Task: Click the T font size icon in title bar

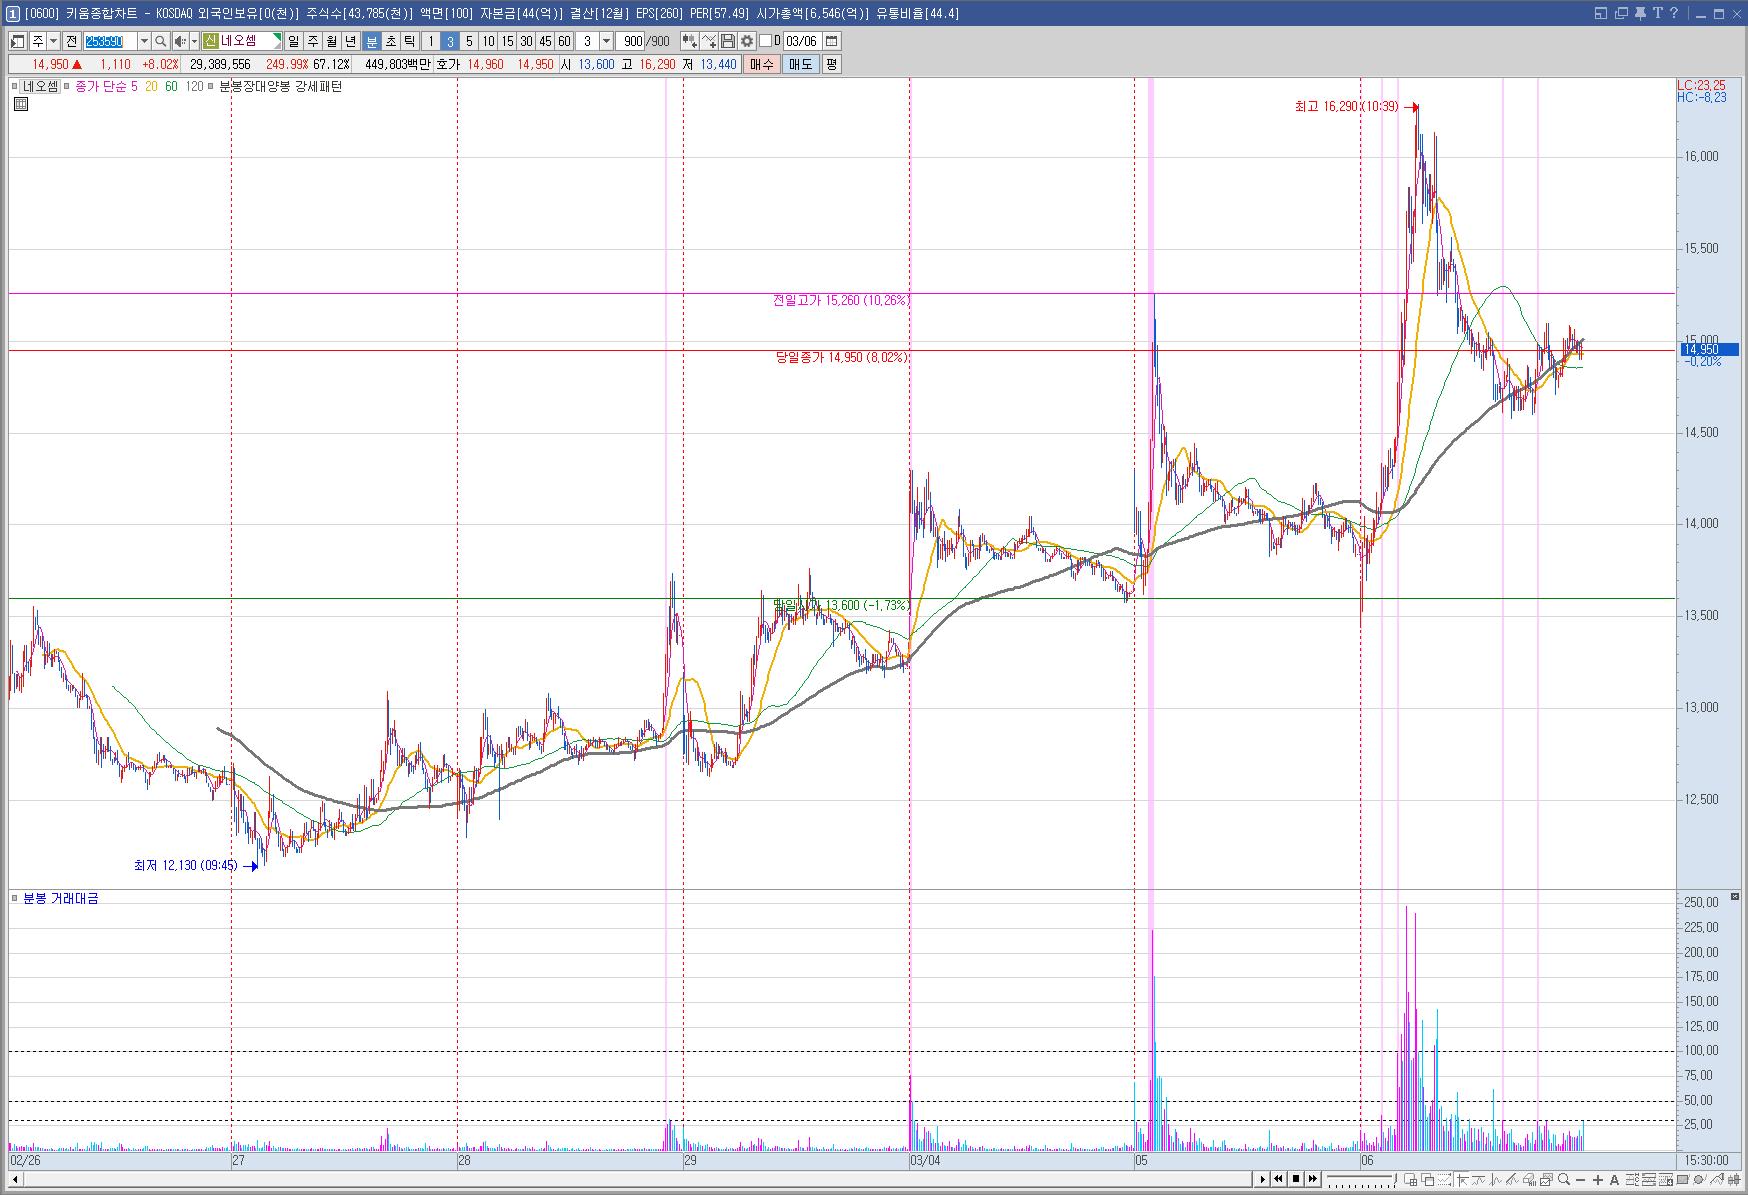Action: 1657,13
